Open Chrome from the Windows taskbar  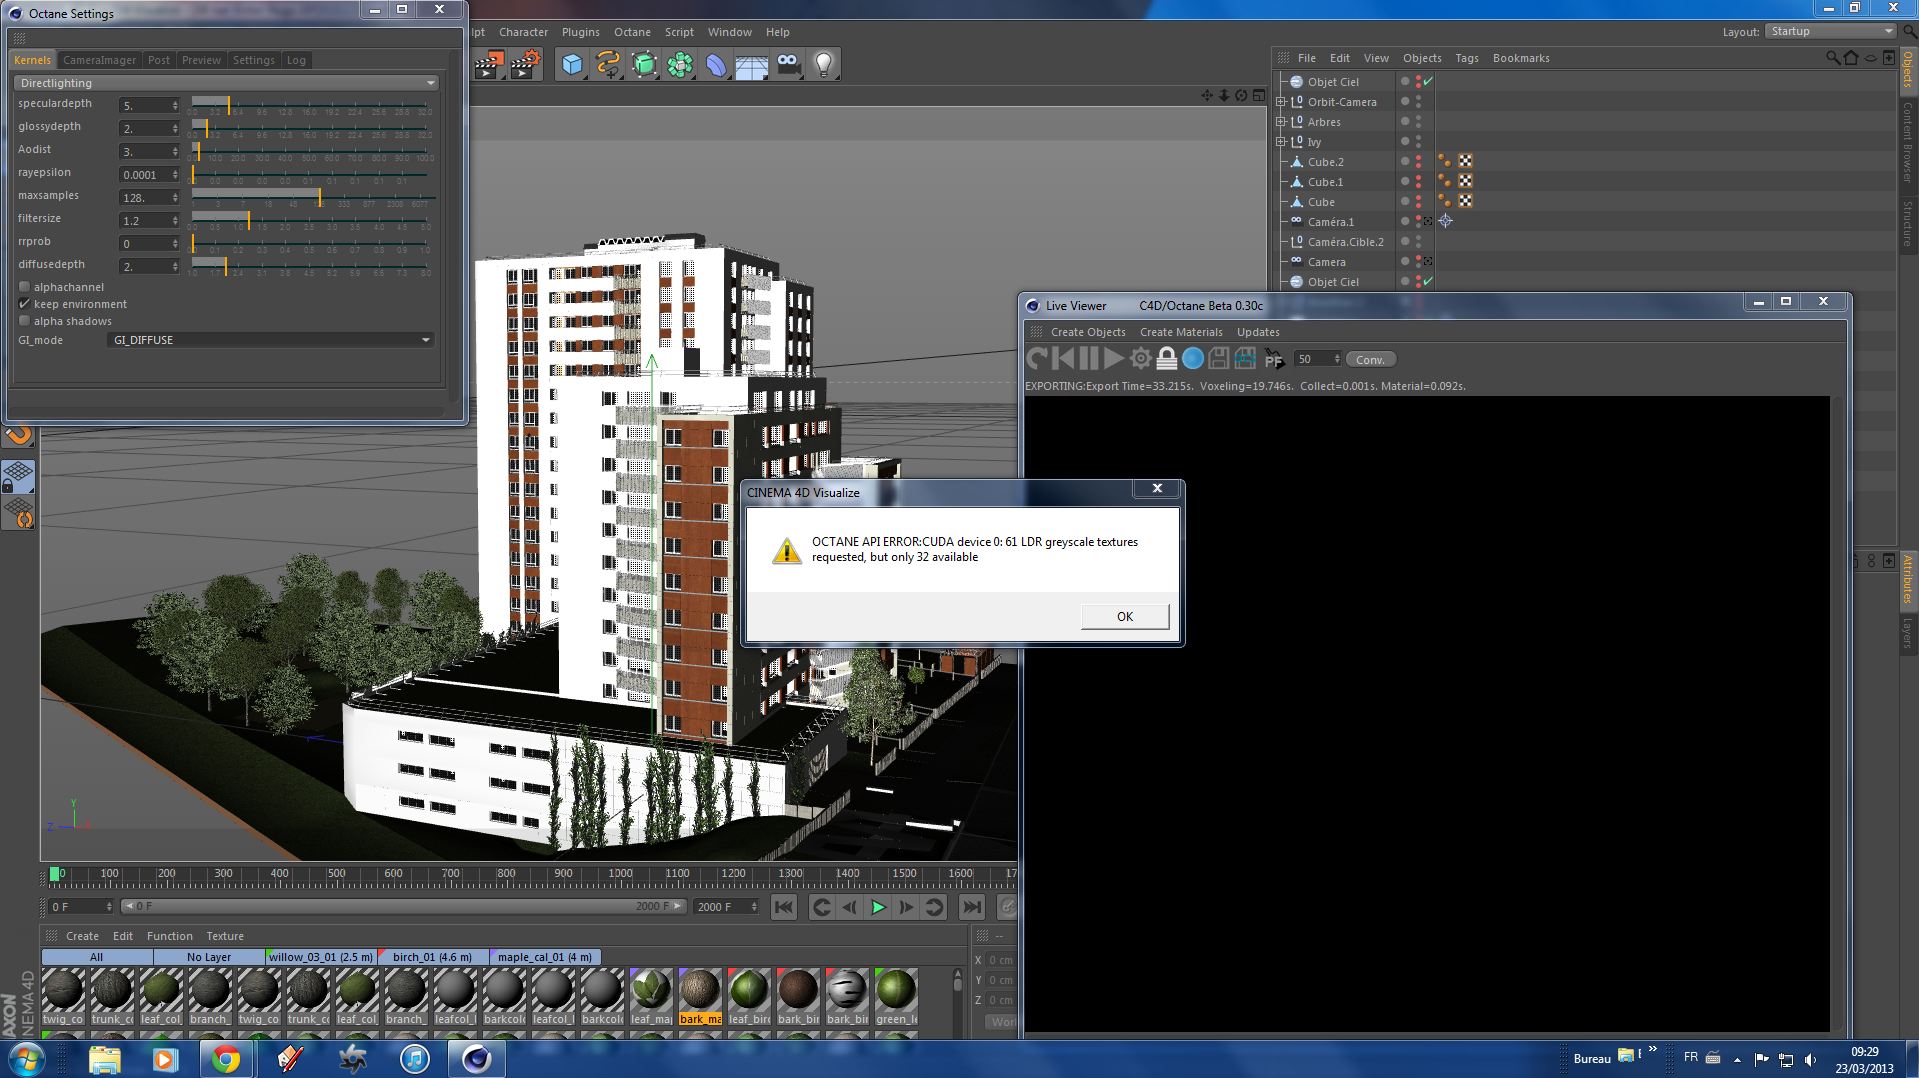(x=226, y=1059)
